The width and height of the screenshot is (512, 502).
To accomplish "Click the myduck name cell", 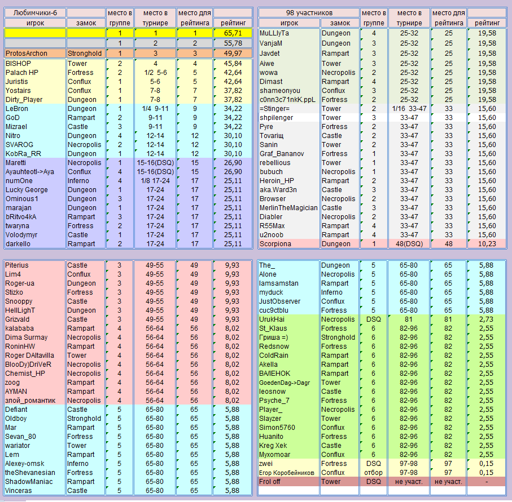I will point(289,292).
